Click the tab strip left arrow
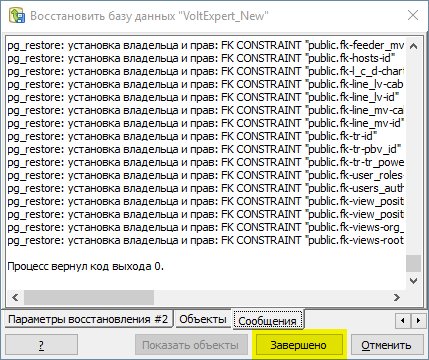The width and height of the screenshot is (429, 360). tap(403, 321)
